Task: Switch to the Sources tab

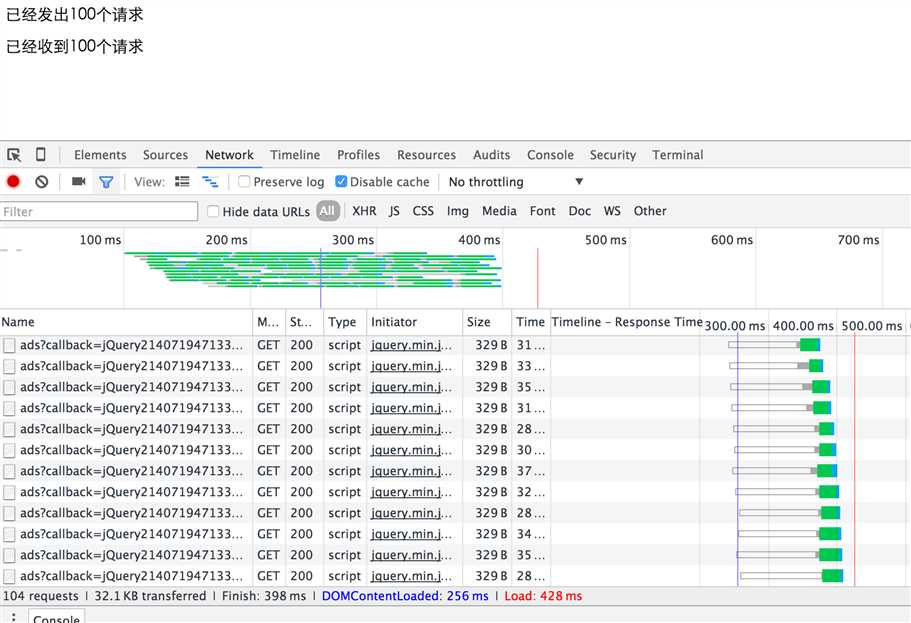Action: coord(166,155)
